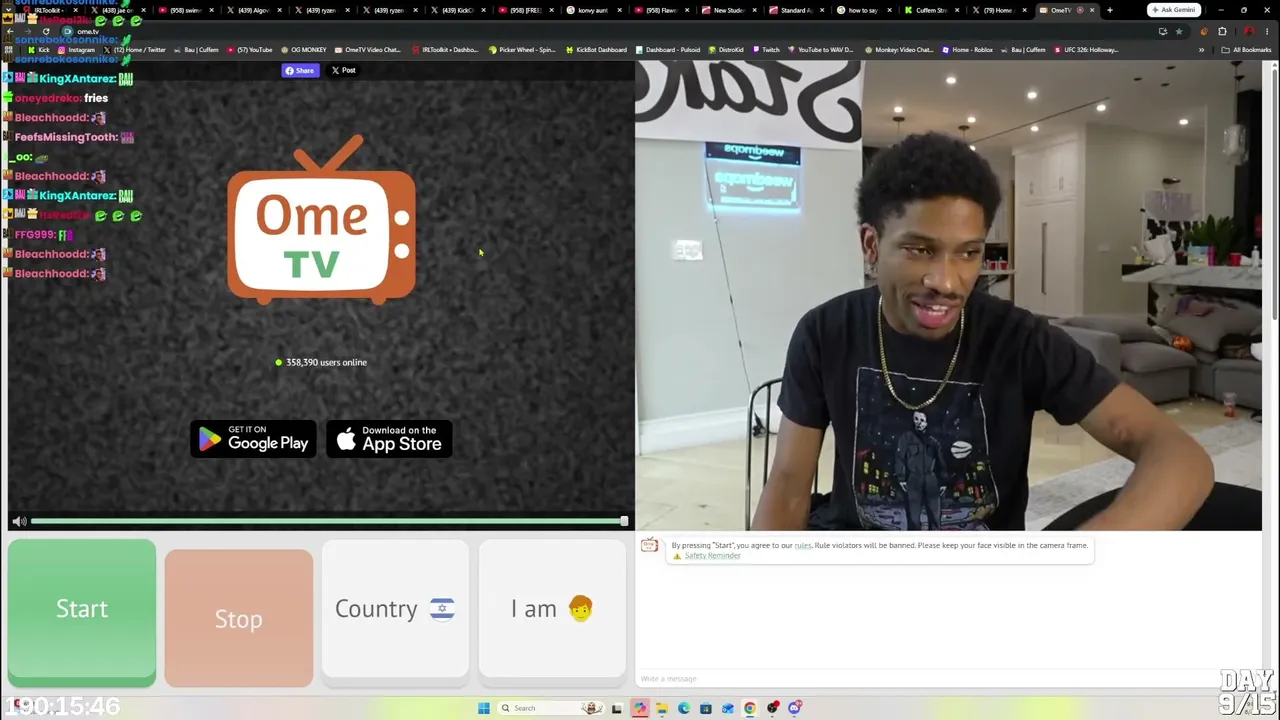Image resolution: width=1280 pixels, height=720 pixels.
Task: Open the Instagram bookmark
Action: click(x=76, y=50)
